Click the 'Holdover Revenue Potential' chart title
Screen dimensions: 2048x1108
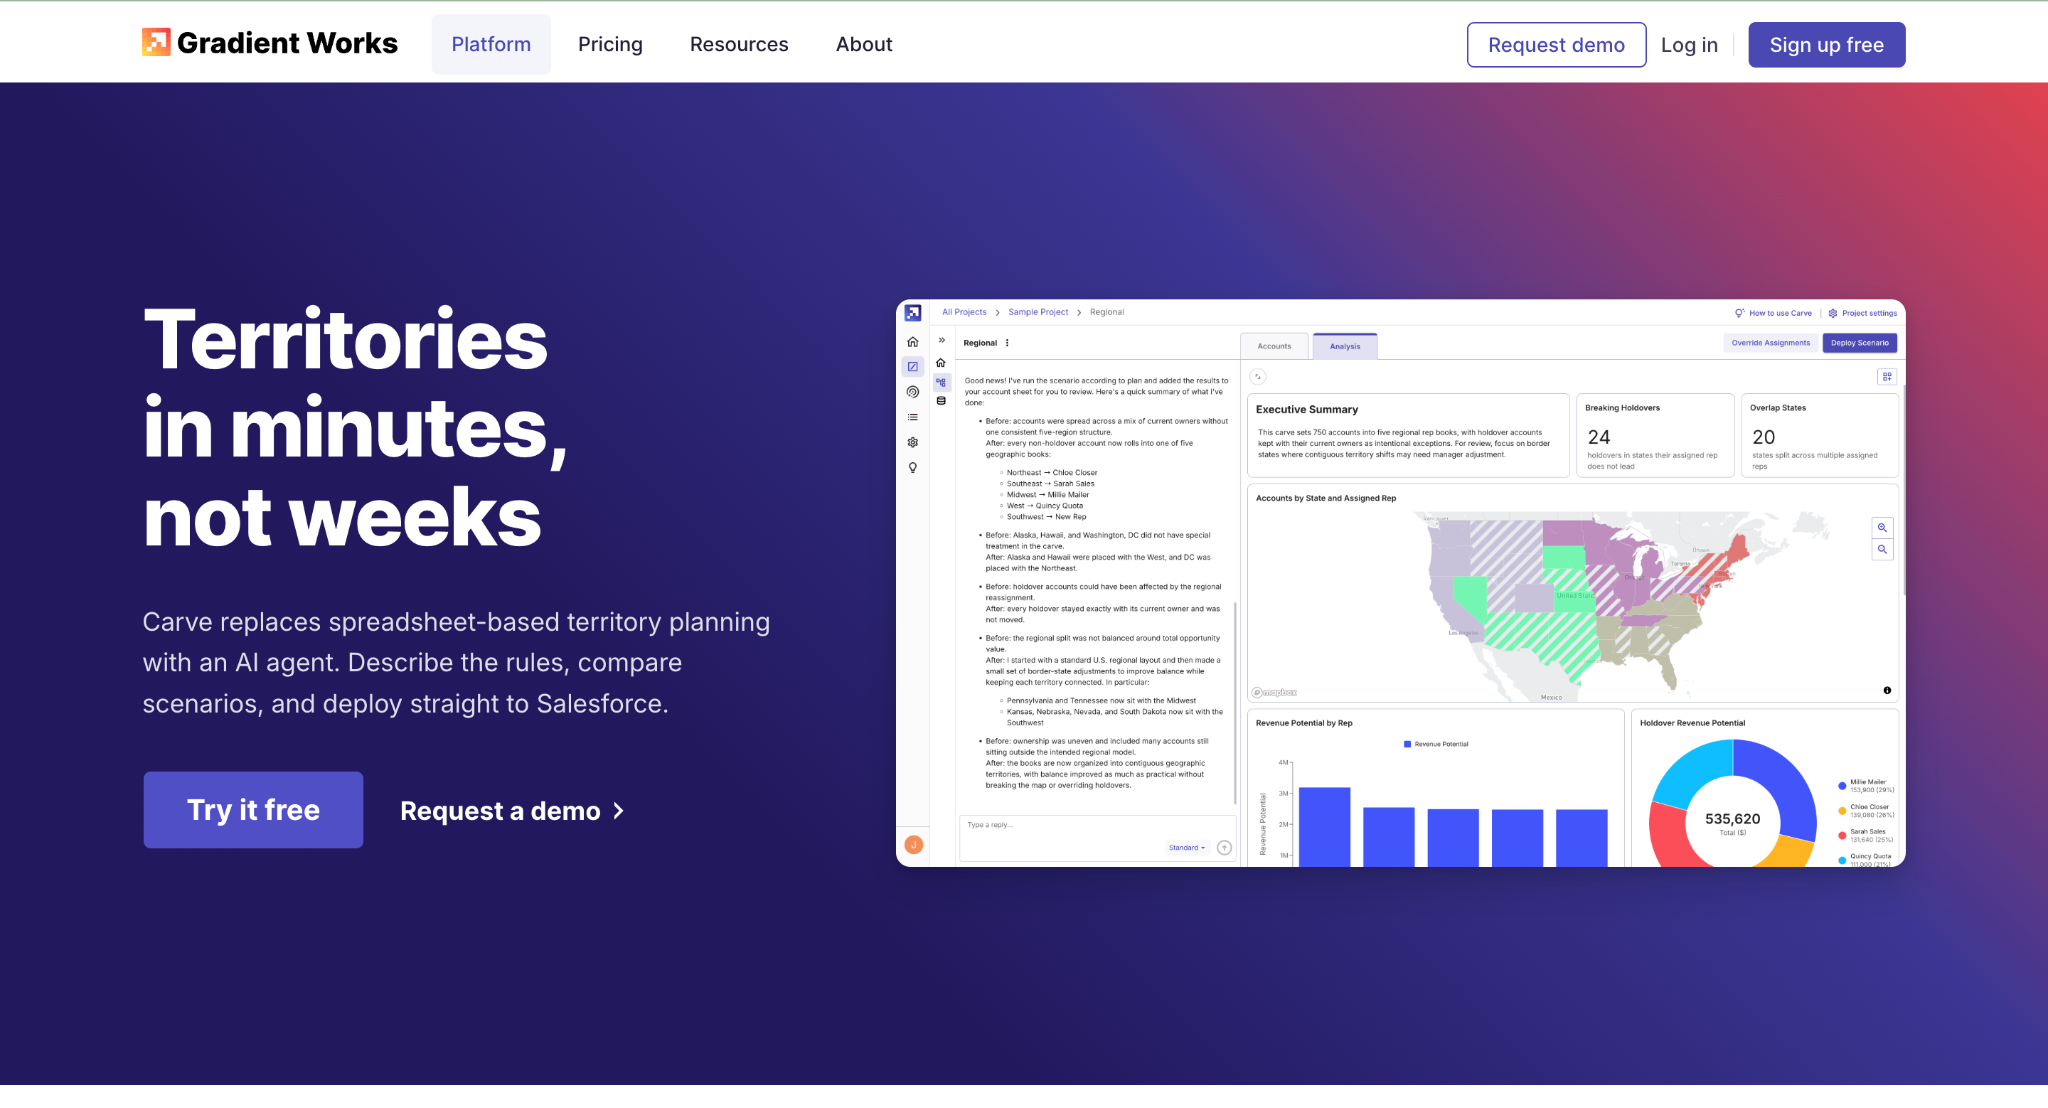pos(1692,723)
